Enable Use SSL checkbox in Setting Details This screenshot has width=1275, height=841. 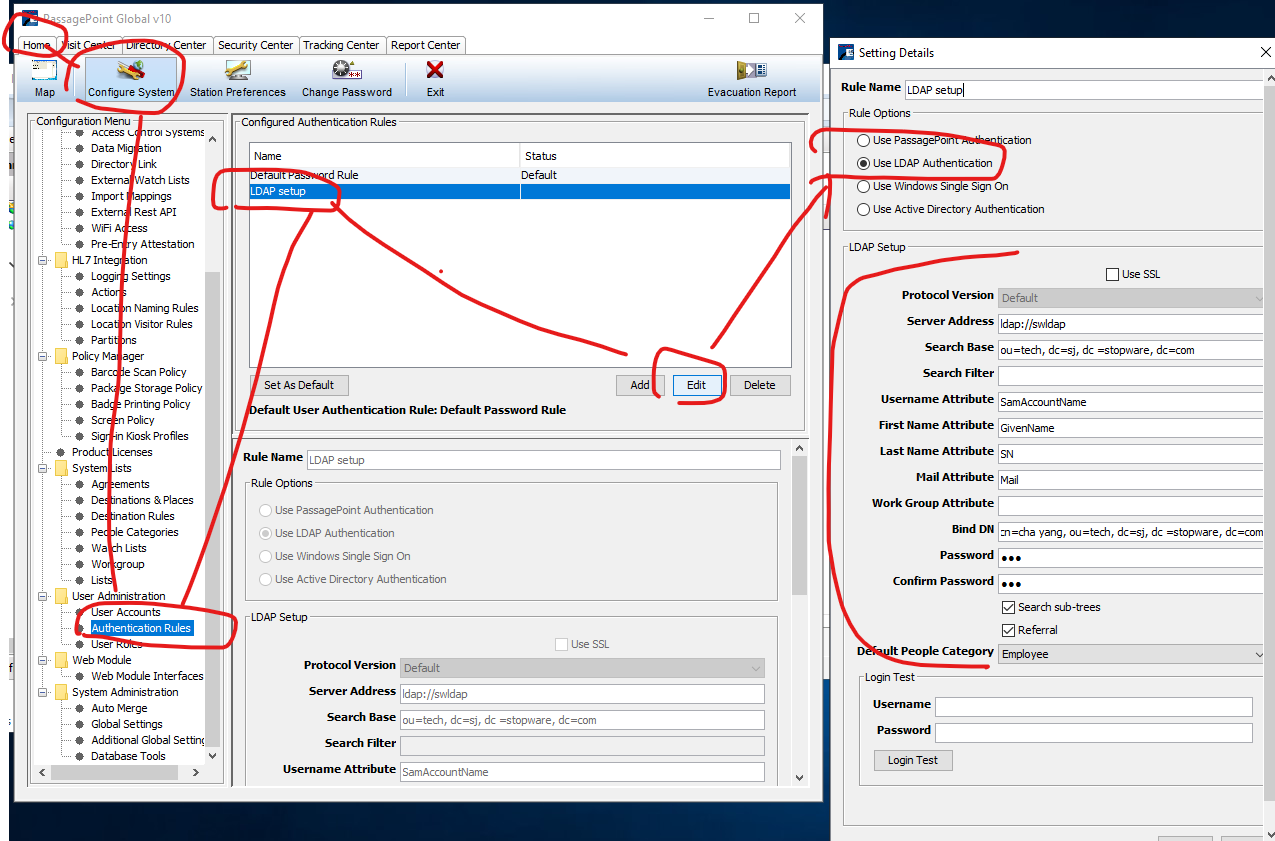pos(1112,274)
